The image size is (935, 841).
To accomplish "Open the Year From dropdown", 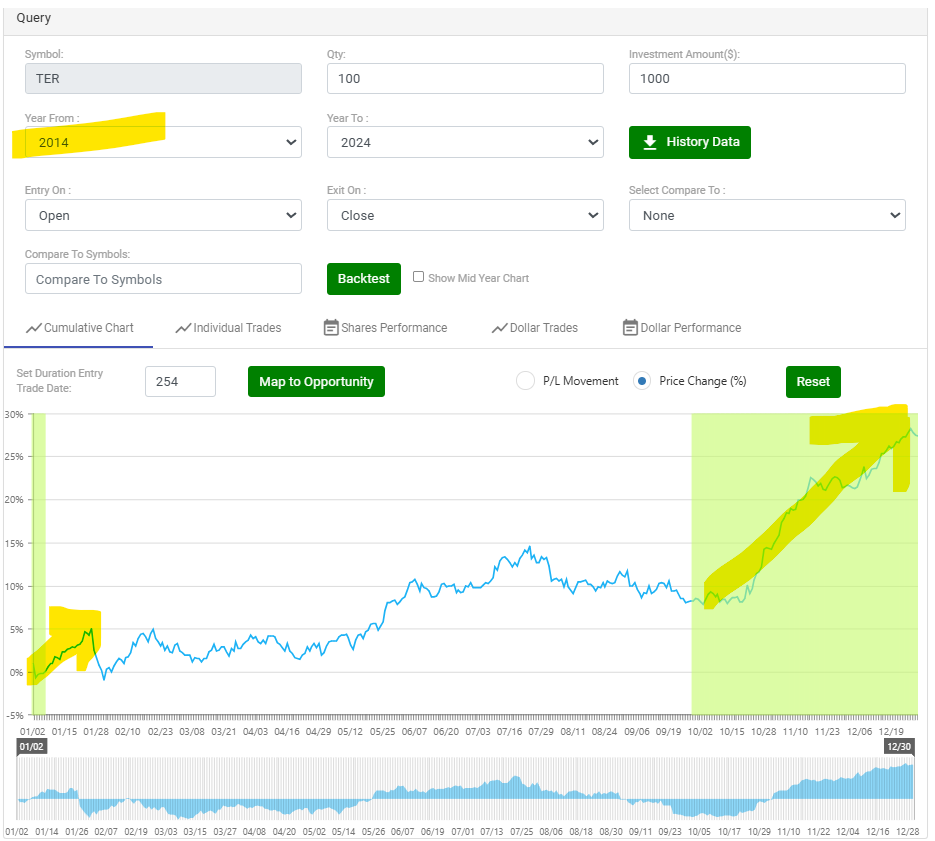I will click(163, 143).
